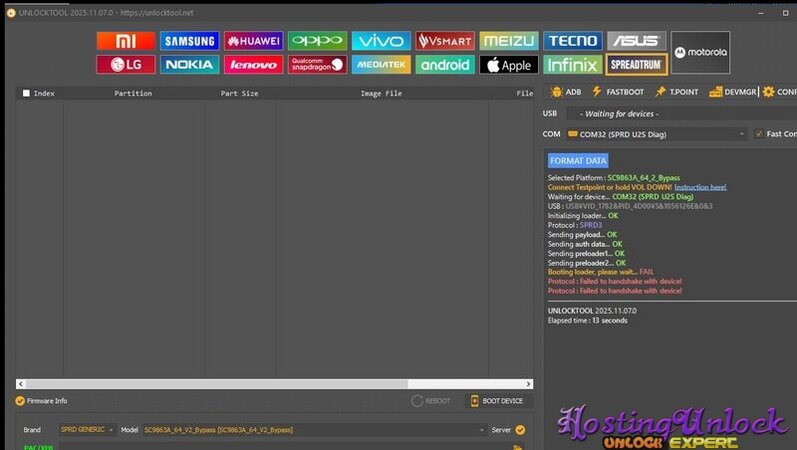Open the Qualcomm Snapdragon section
Viewport: 797px width, 450px height.
click(317, 65)
